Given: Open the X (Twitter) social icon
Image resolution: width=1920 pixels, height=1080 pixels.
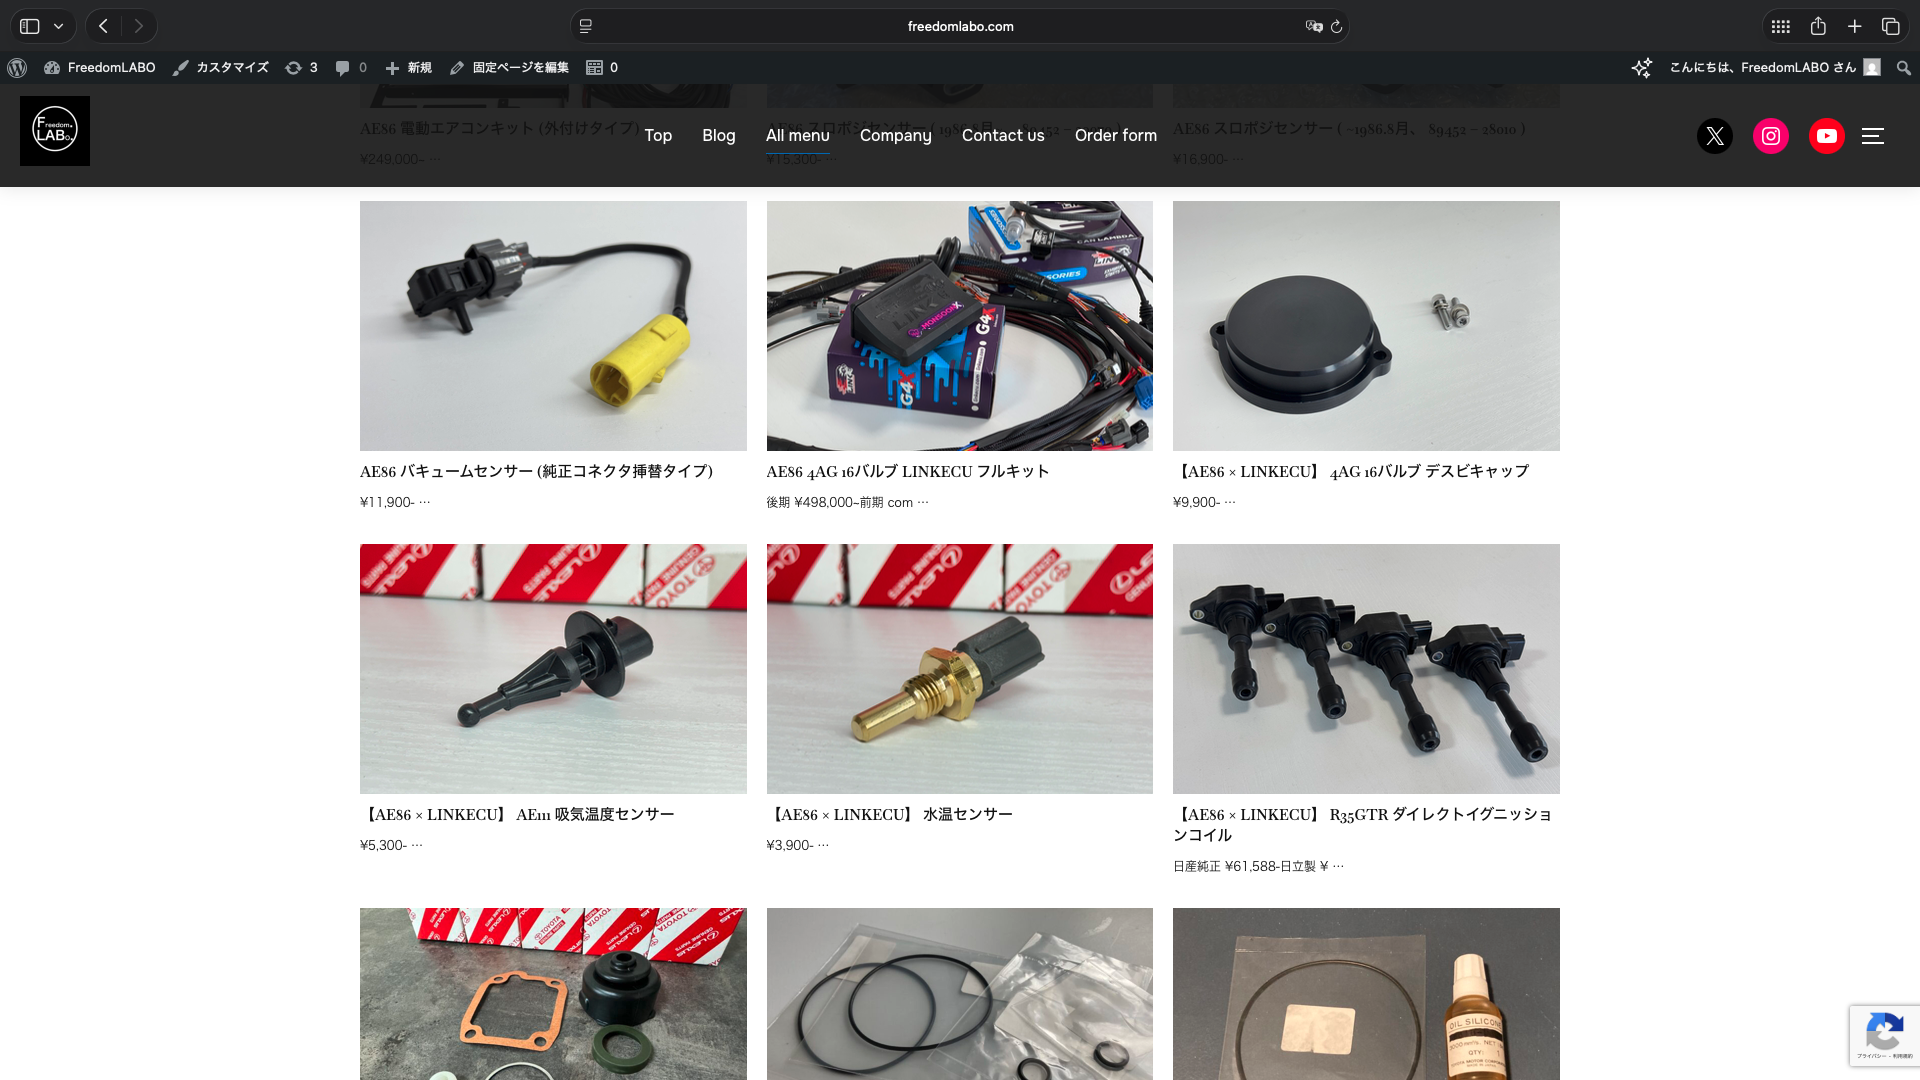Looking at the screenshot, I should [x=1715, y=136].
